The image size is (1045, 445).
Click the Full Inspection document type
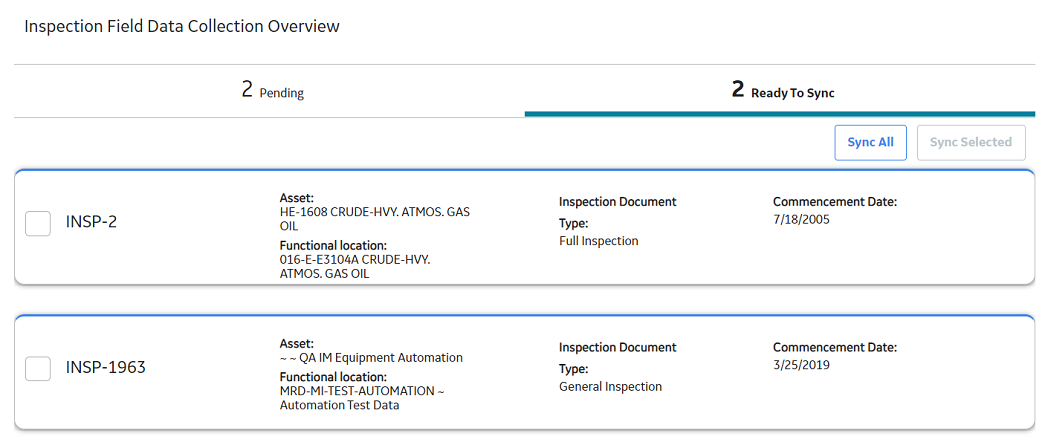(598, 241)
